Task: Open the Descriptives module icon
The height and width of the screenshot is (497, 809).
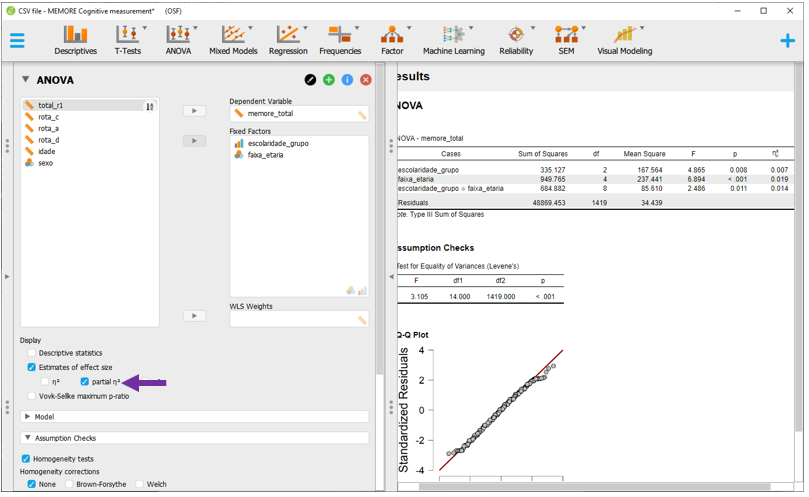Action: 75,39
